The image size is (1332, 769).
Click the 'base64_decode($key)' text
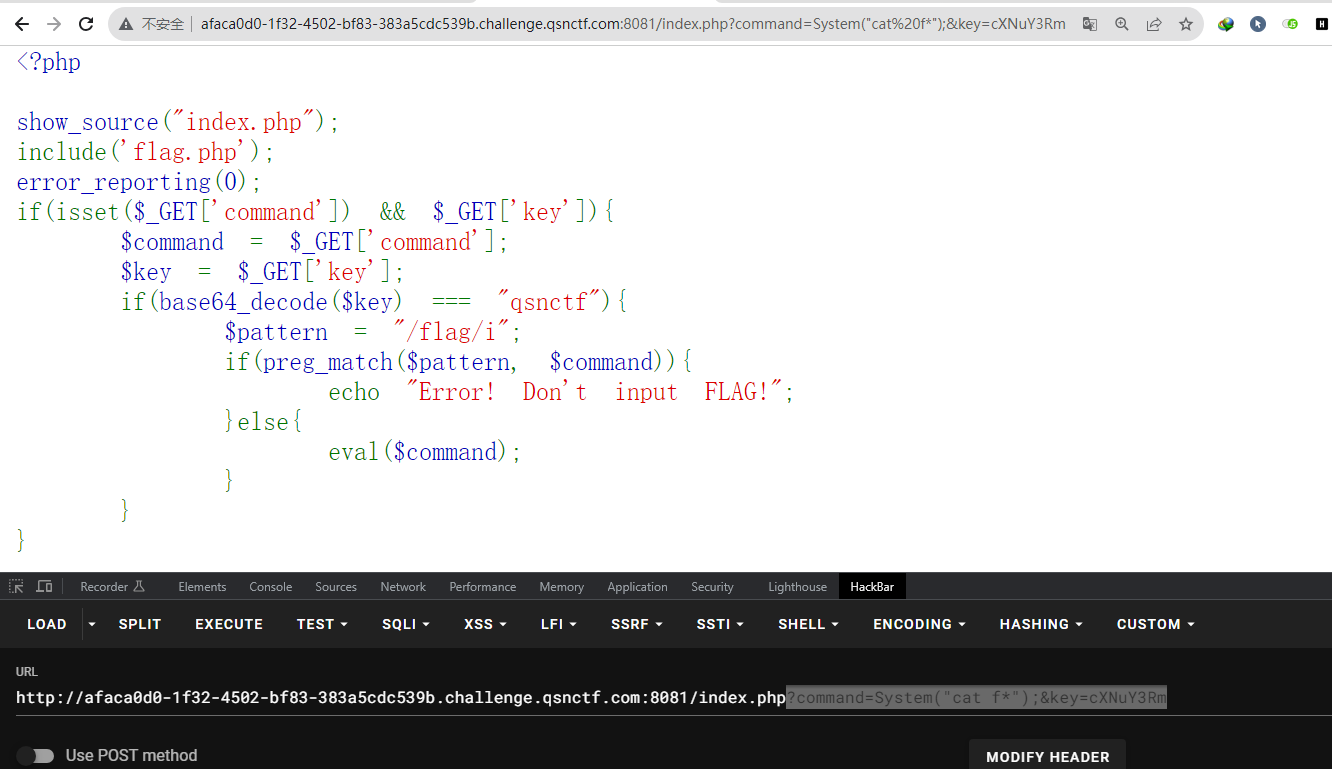(x=281, y=302)
